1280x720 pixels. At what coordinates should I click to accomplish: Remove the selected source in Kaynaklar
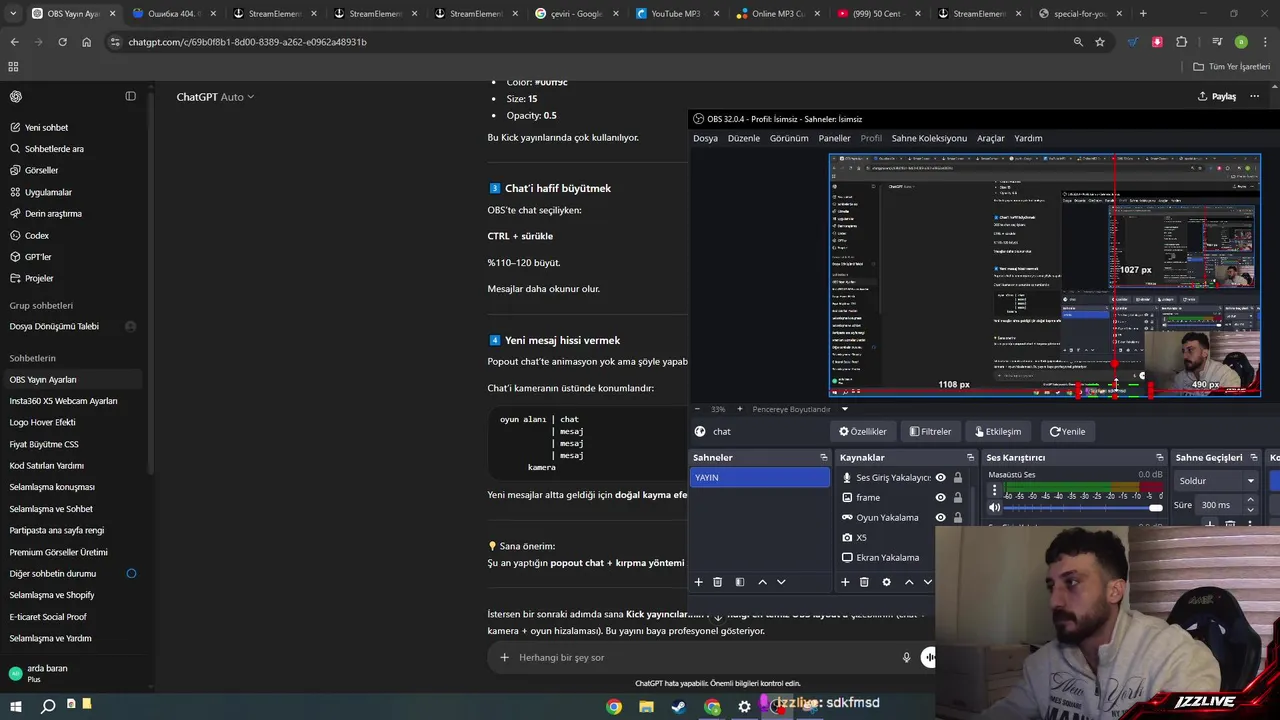[x=864, y=582]
